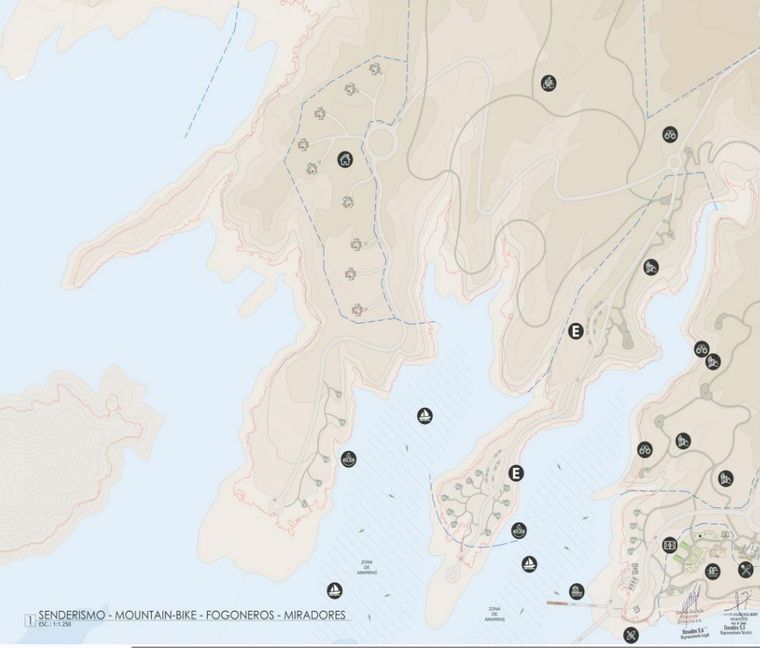Image resolution: width=760 pixels, height=648 pixels.
Task: Select the restaurant fork-and-knife icon
Action: click(x=745, y=570)
